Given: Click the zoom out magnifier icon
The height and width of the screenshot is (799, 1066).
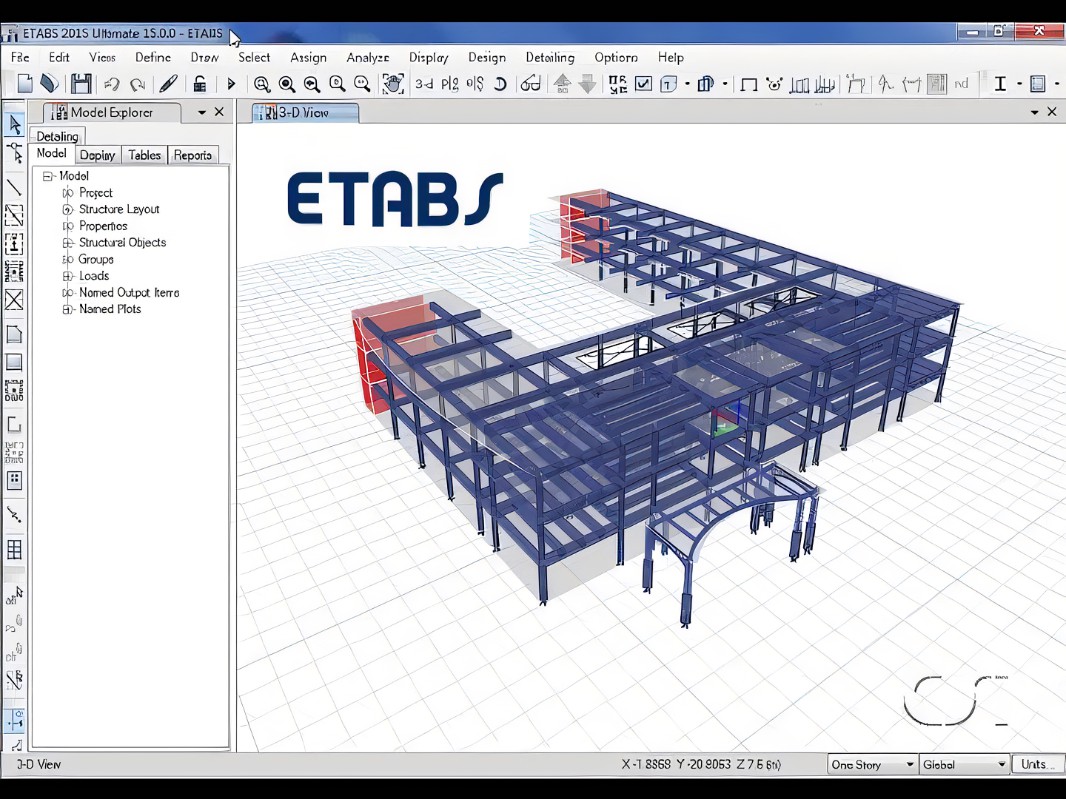Looking at the screenshot, I should (x=362, y=84).
